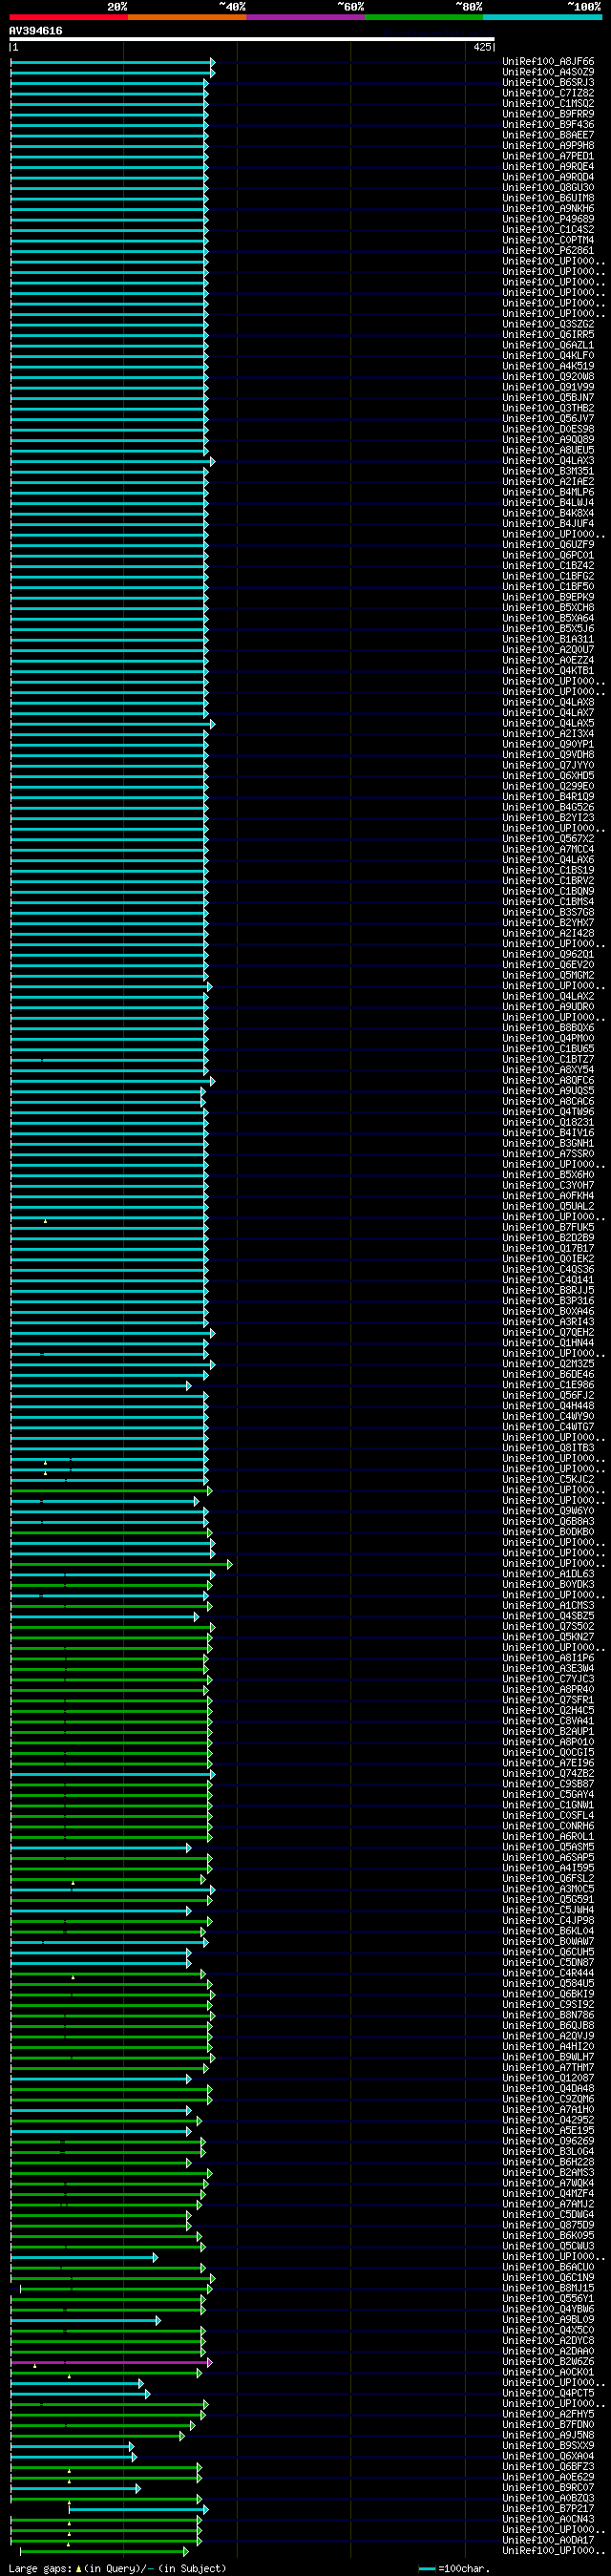Select UniRef100_Q7S502 row label
The image size is (611, 2576).
click(x=548, y=1626)
